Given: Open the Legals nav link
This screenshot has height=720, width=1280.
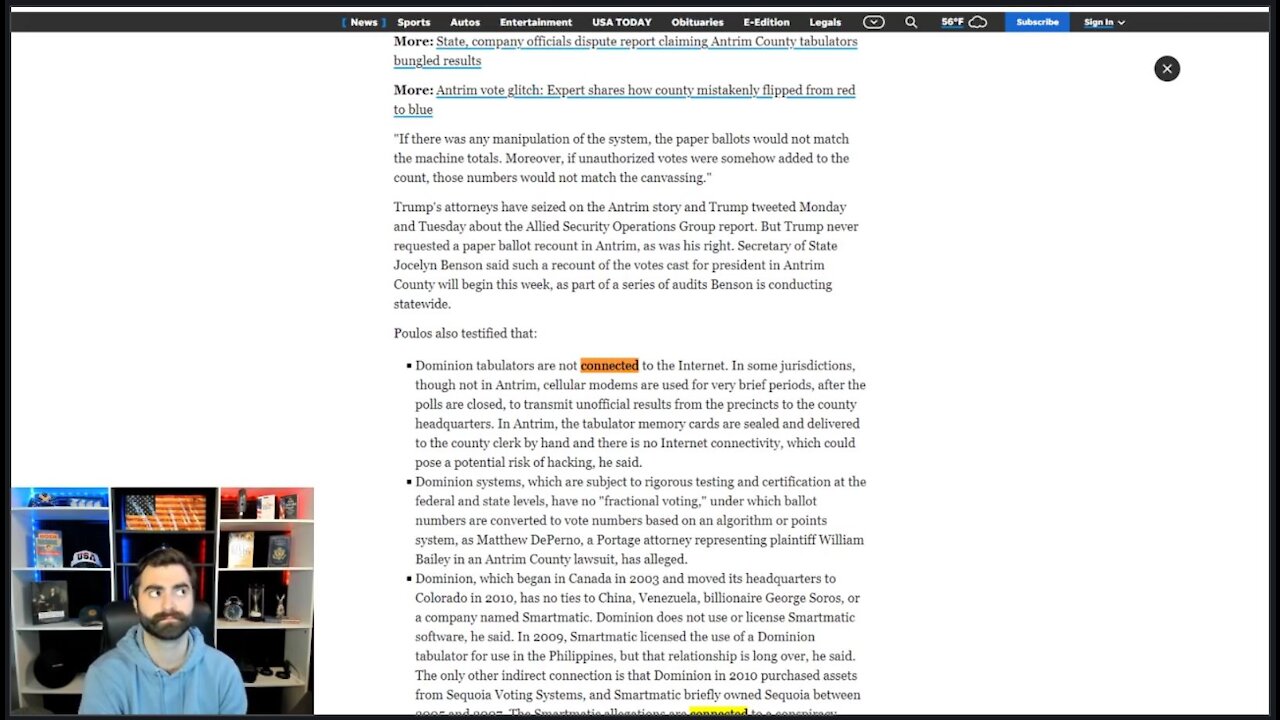Looking at the screenshot, I should click(x=825, y=22).
